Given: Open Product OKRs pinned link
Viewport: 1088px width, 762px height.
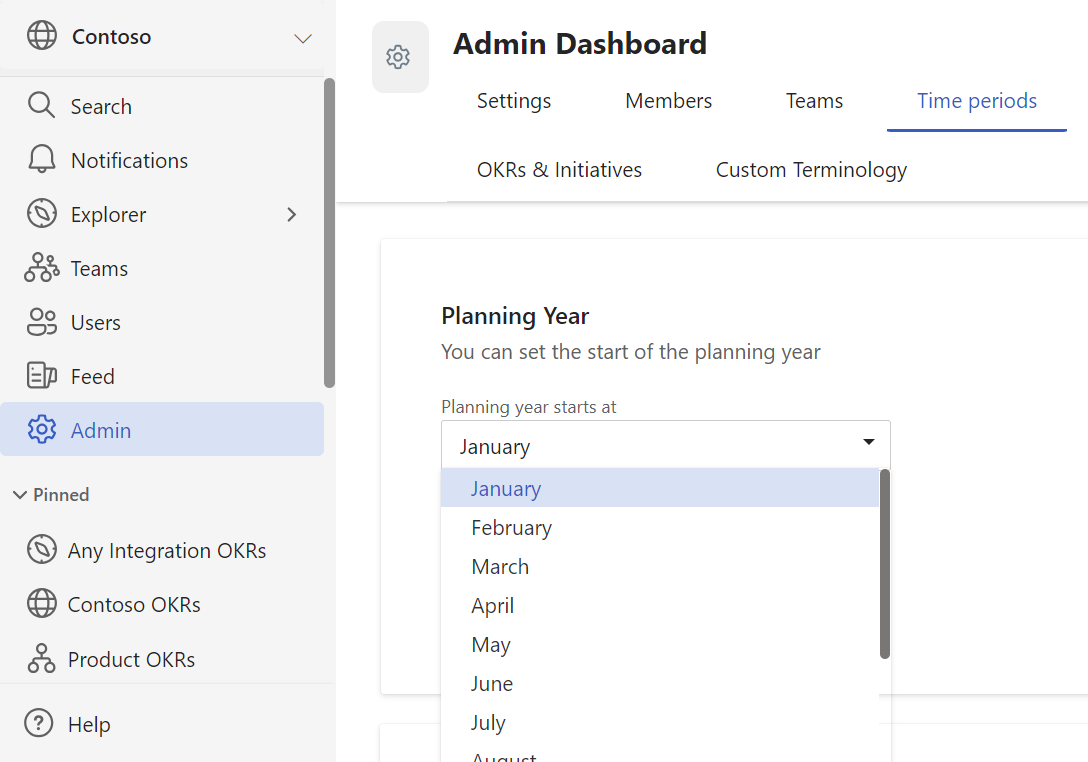Looking at the screenshot, I should pyautogui.click(x=131, y=659).
